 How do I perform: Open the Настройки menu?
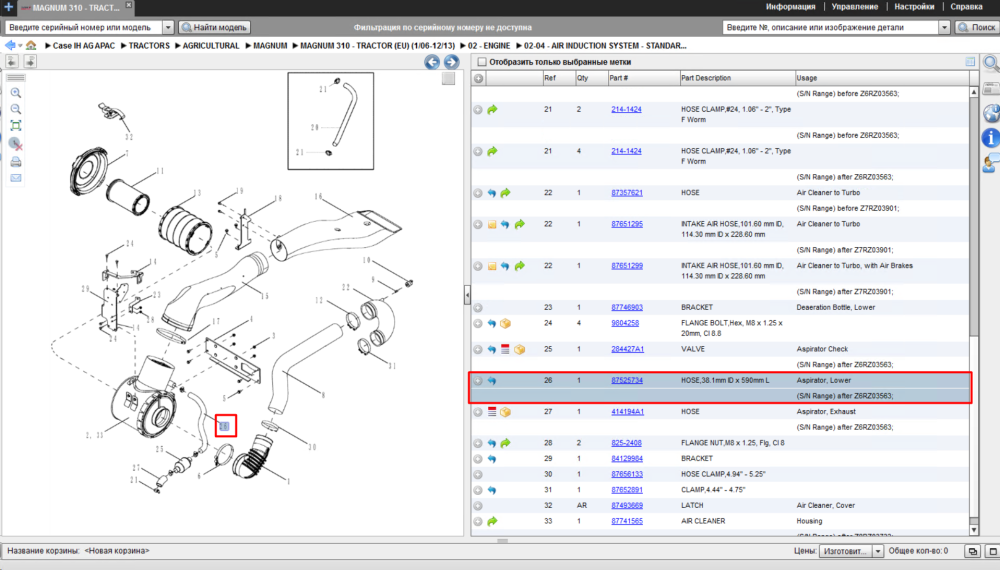tap(914, 7)
